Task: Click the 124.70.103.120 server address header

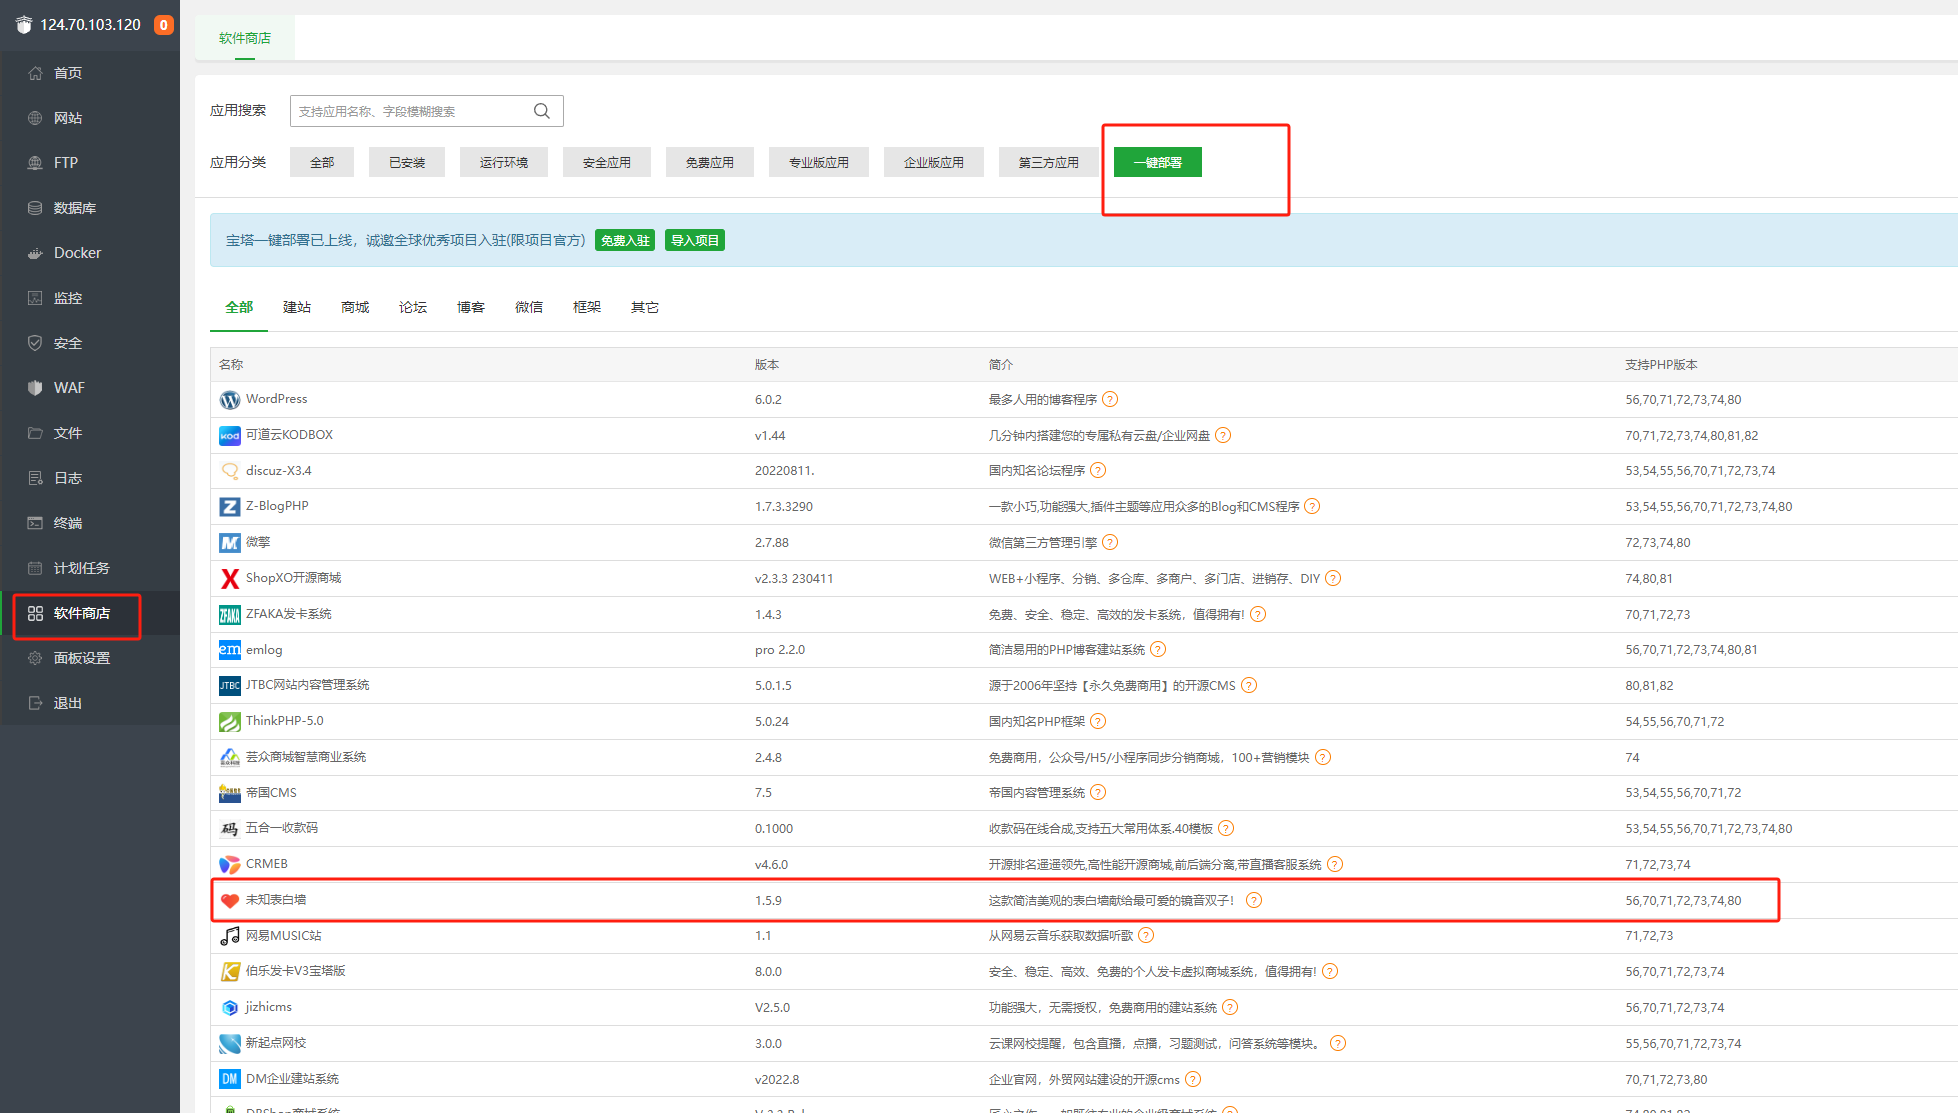Action: coord(90,25)
